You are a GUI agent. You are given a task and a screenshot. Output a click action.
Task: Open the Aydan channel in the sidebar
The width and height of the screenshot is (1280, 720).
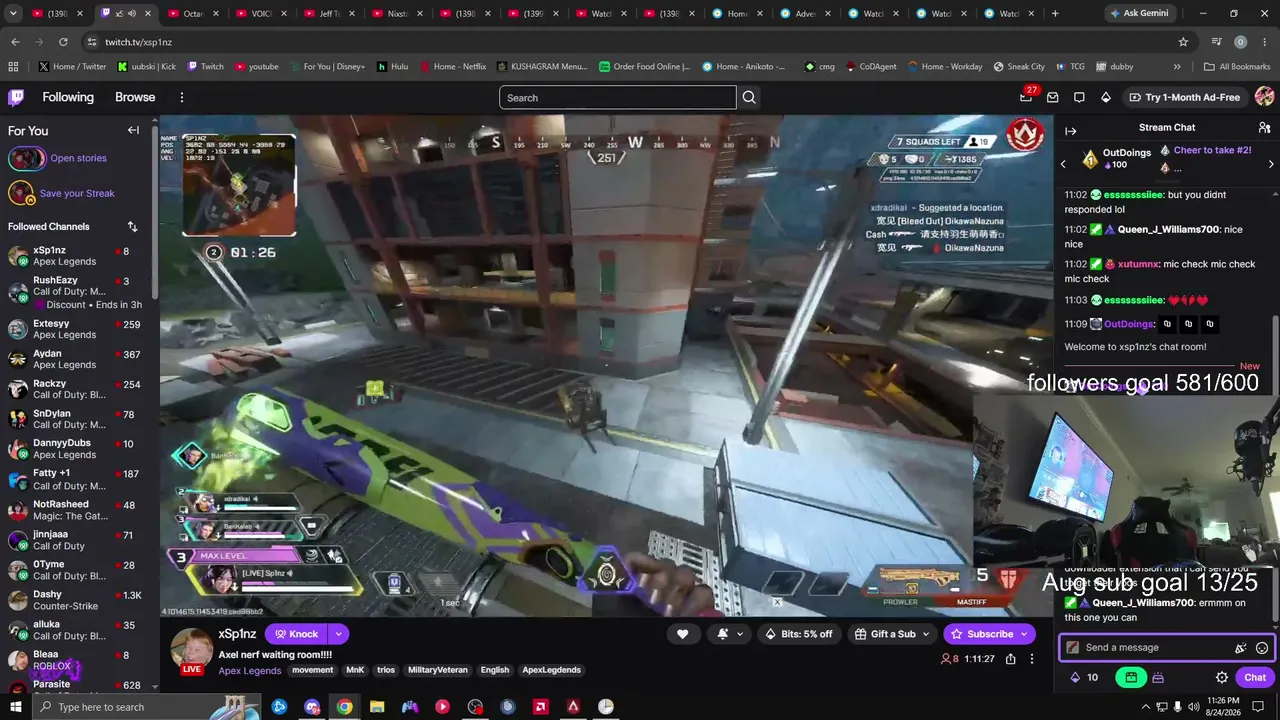(x=78, y=359)
